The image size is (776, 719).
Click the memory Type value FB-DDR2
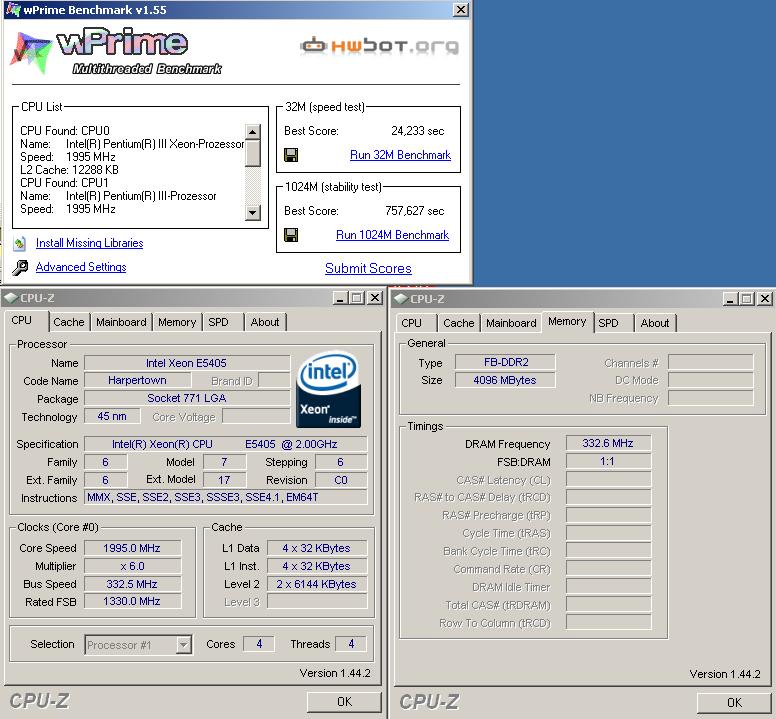coord(505,362)
